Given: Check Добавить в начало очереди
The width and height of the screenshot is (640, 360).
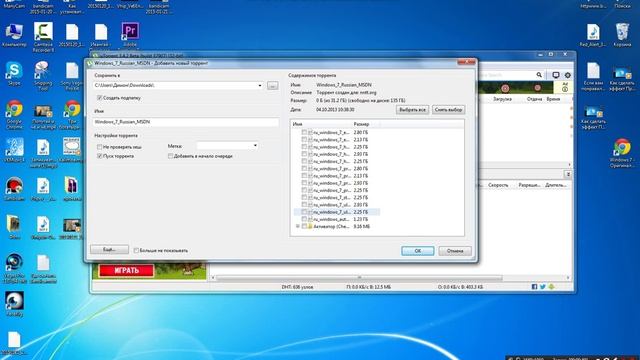Looking at the screenshot, I should [170, 156].
